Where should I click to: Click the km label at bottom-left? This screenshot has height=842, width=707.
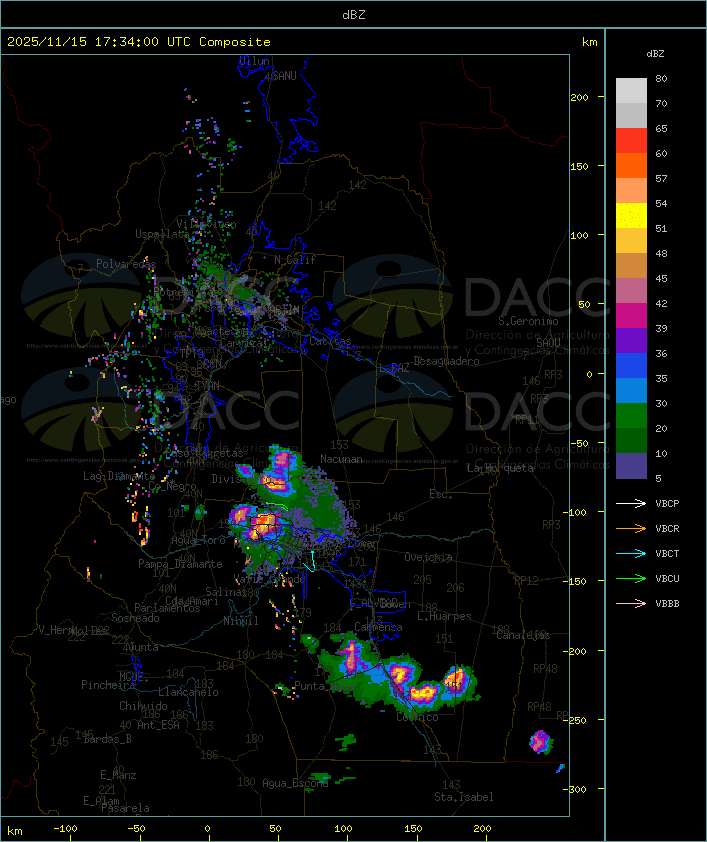click(14, 831)
